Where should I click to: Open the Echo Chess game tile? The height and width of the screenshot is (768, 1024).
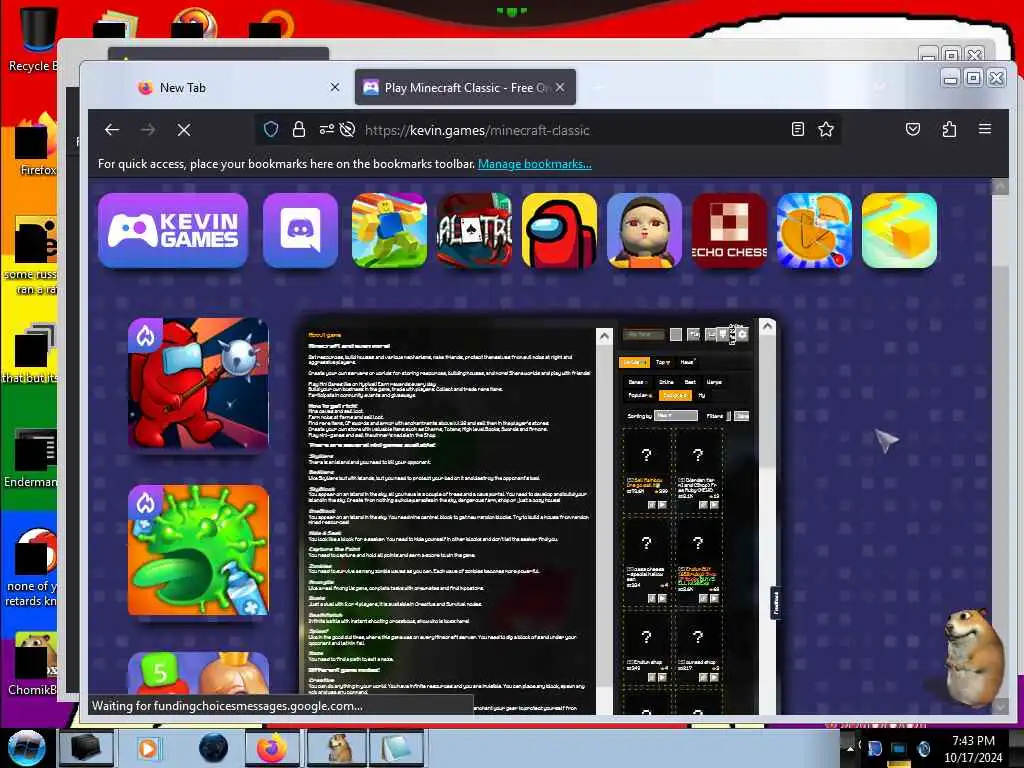coord(729,231)
